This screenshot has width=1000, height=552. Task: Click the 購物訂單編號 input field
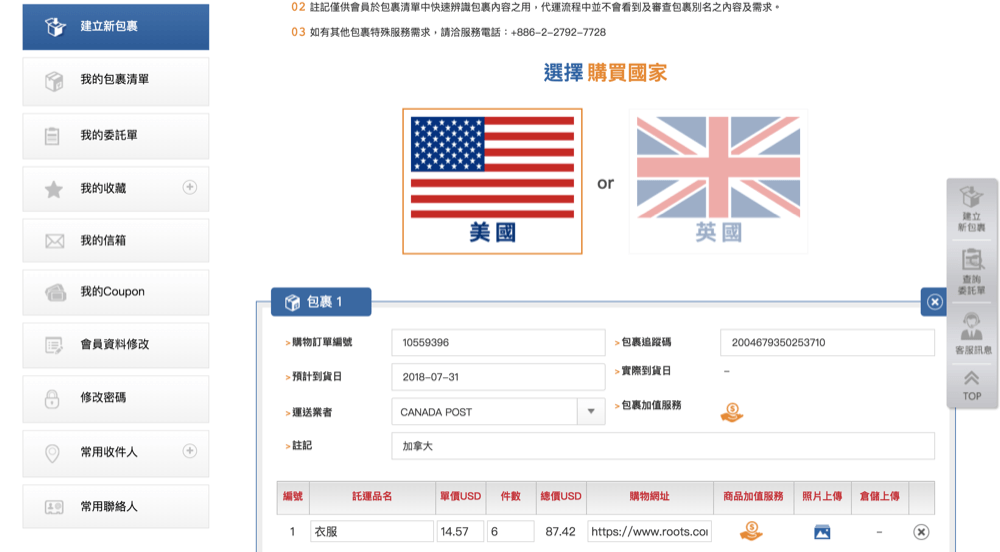[x=498, y=342]
